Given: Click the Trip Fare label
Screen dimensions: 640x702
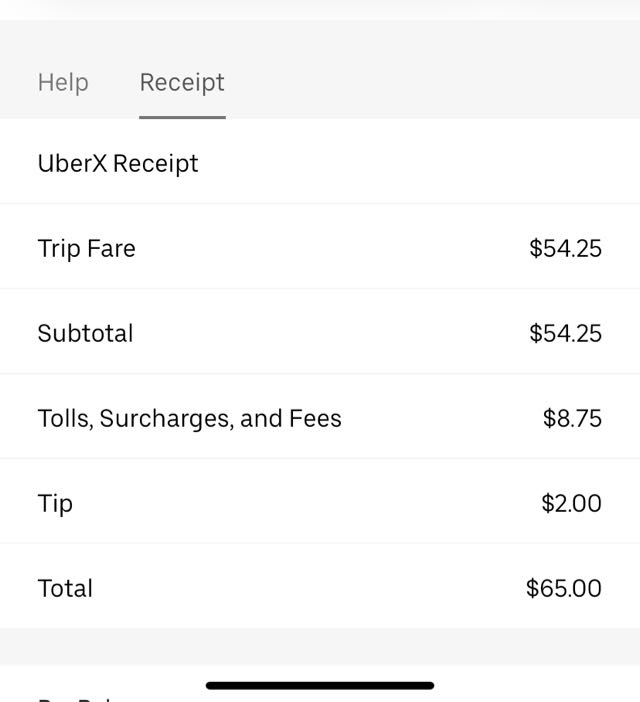Looking at the screenshot, I should 86,248.
